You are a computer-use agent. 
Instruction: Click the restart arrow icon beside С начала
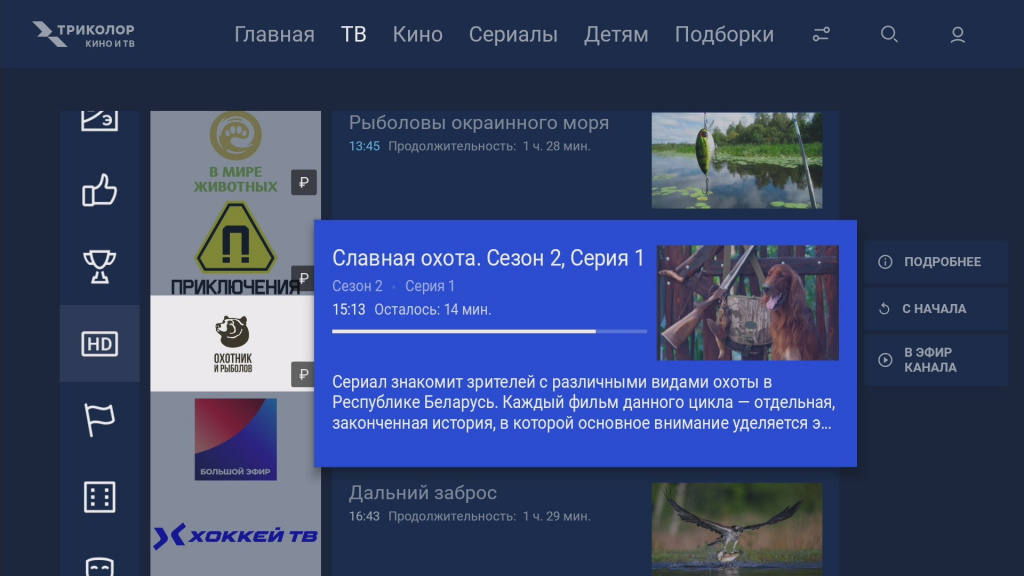click(x=884, y=309)
